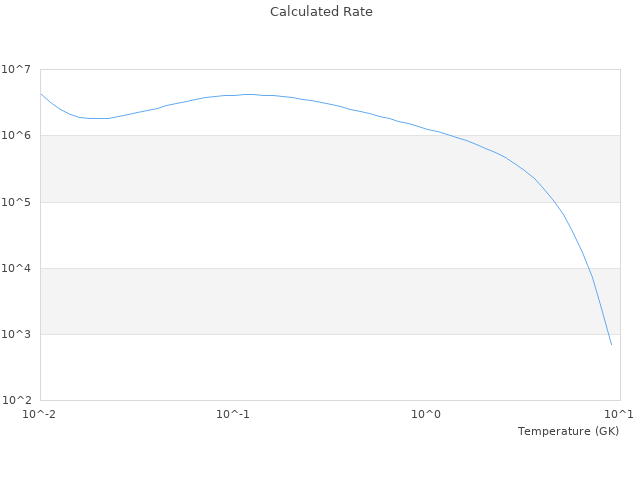Select the 10^2 y-axis tick label
640x480 pixels.
pyautogui.click(x=16, y=400)
